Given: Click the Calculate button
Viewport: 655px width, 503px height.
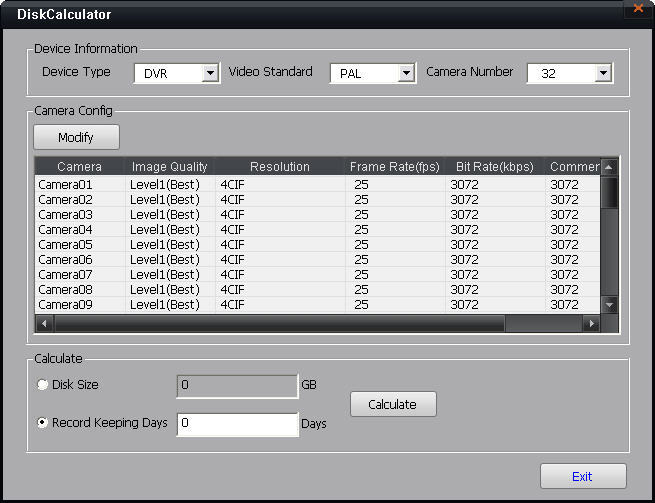Looking at the screenshot, I should 393,404.
